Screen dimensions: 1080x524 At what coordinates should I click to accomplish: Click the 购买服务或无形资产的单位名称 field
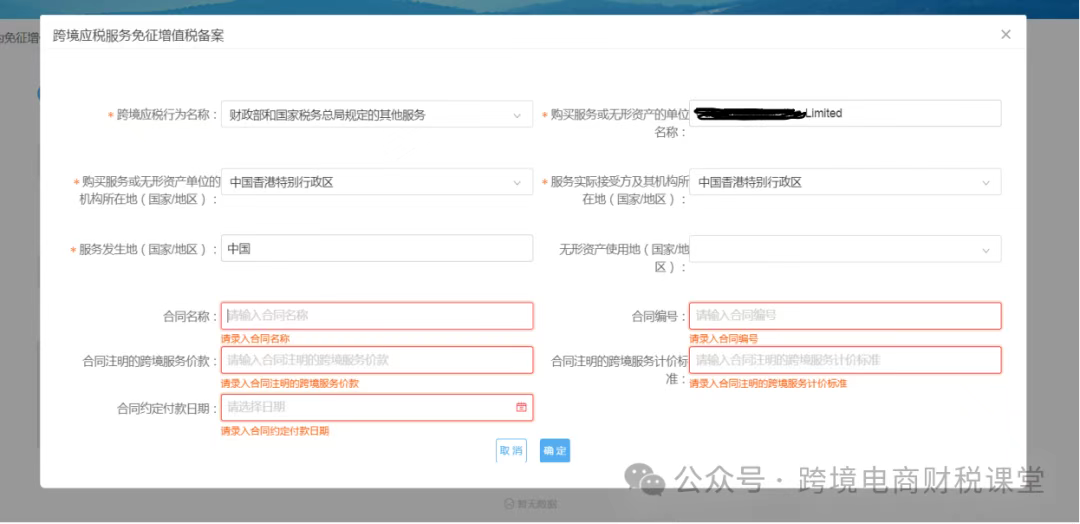pyautogui.click(x=845, y=114)
